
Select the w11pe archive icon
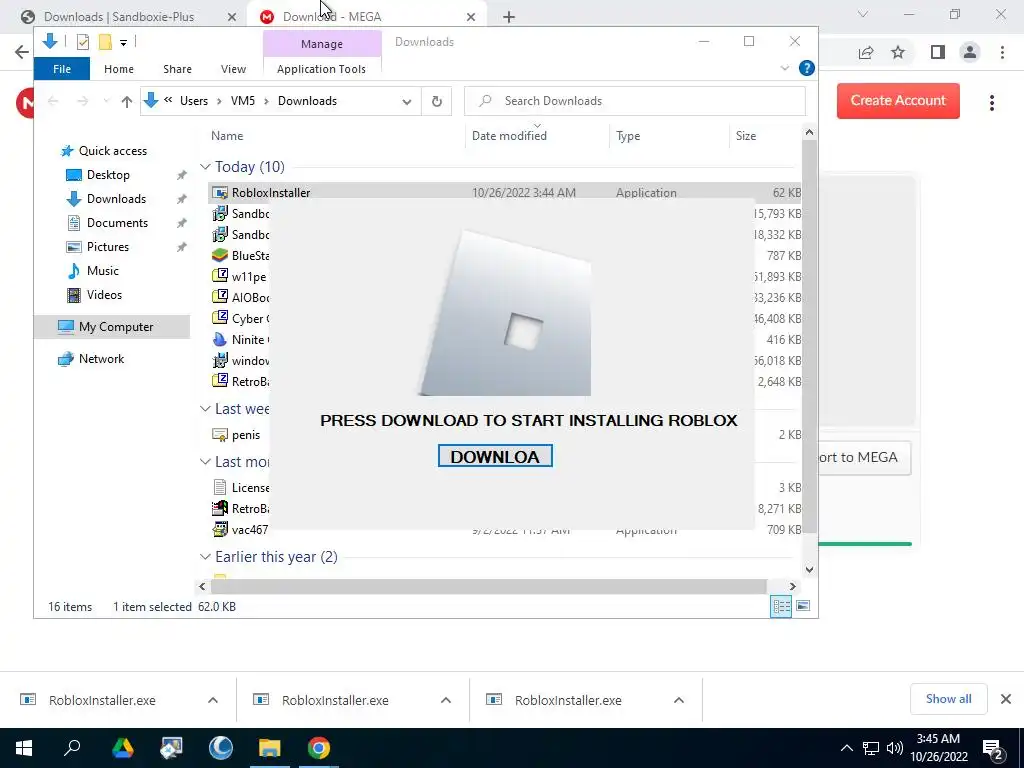(x=220, y=276)
